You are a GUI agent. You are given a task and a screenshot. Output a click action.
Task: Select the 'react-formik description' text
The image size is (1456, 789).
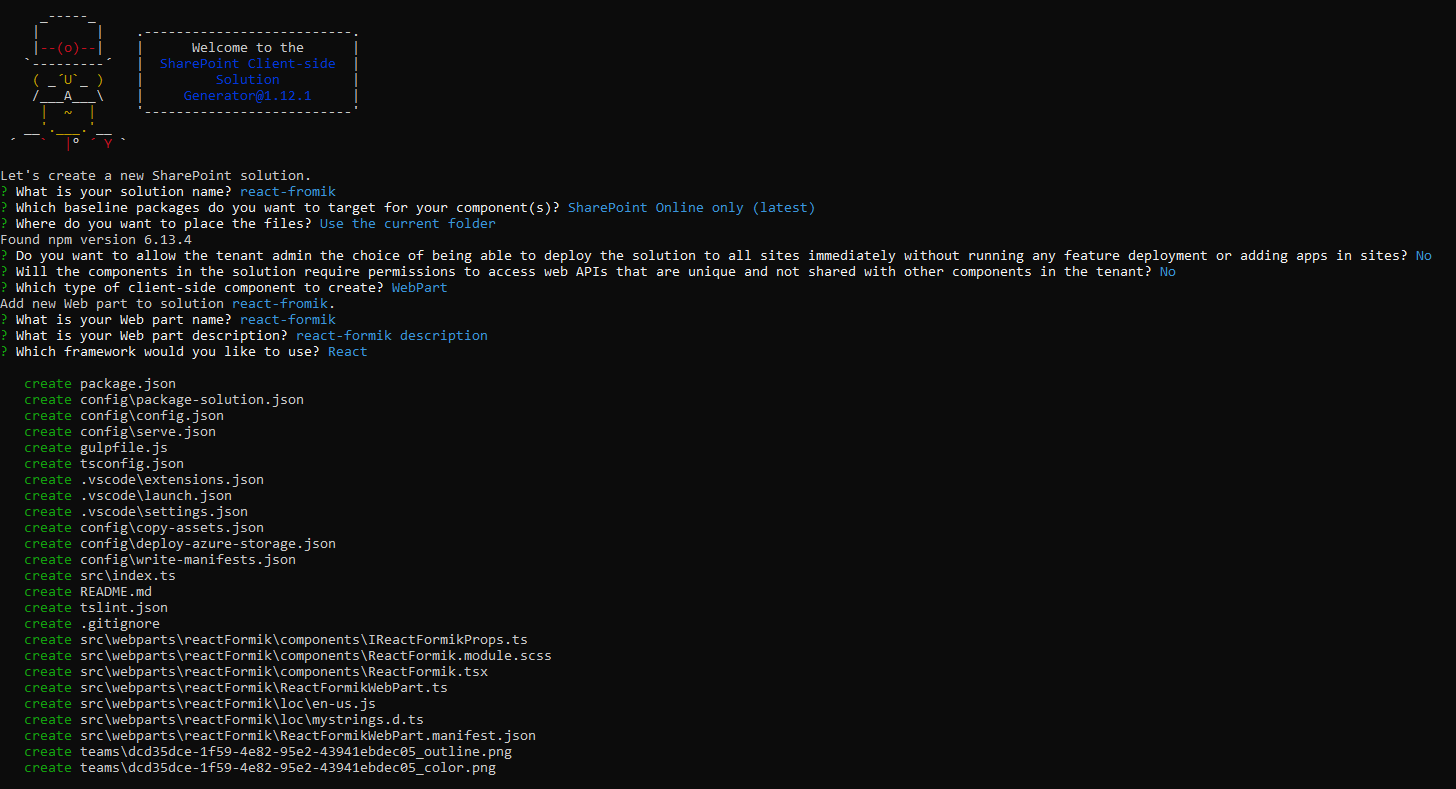coord(392,335)
